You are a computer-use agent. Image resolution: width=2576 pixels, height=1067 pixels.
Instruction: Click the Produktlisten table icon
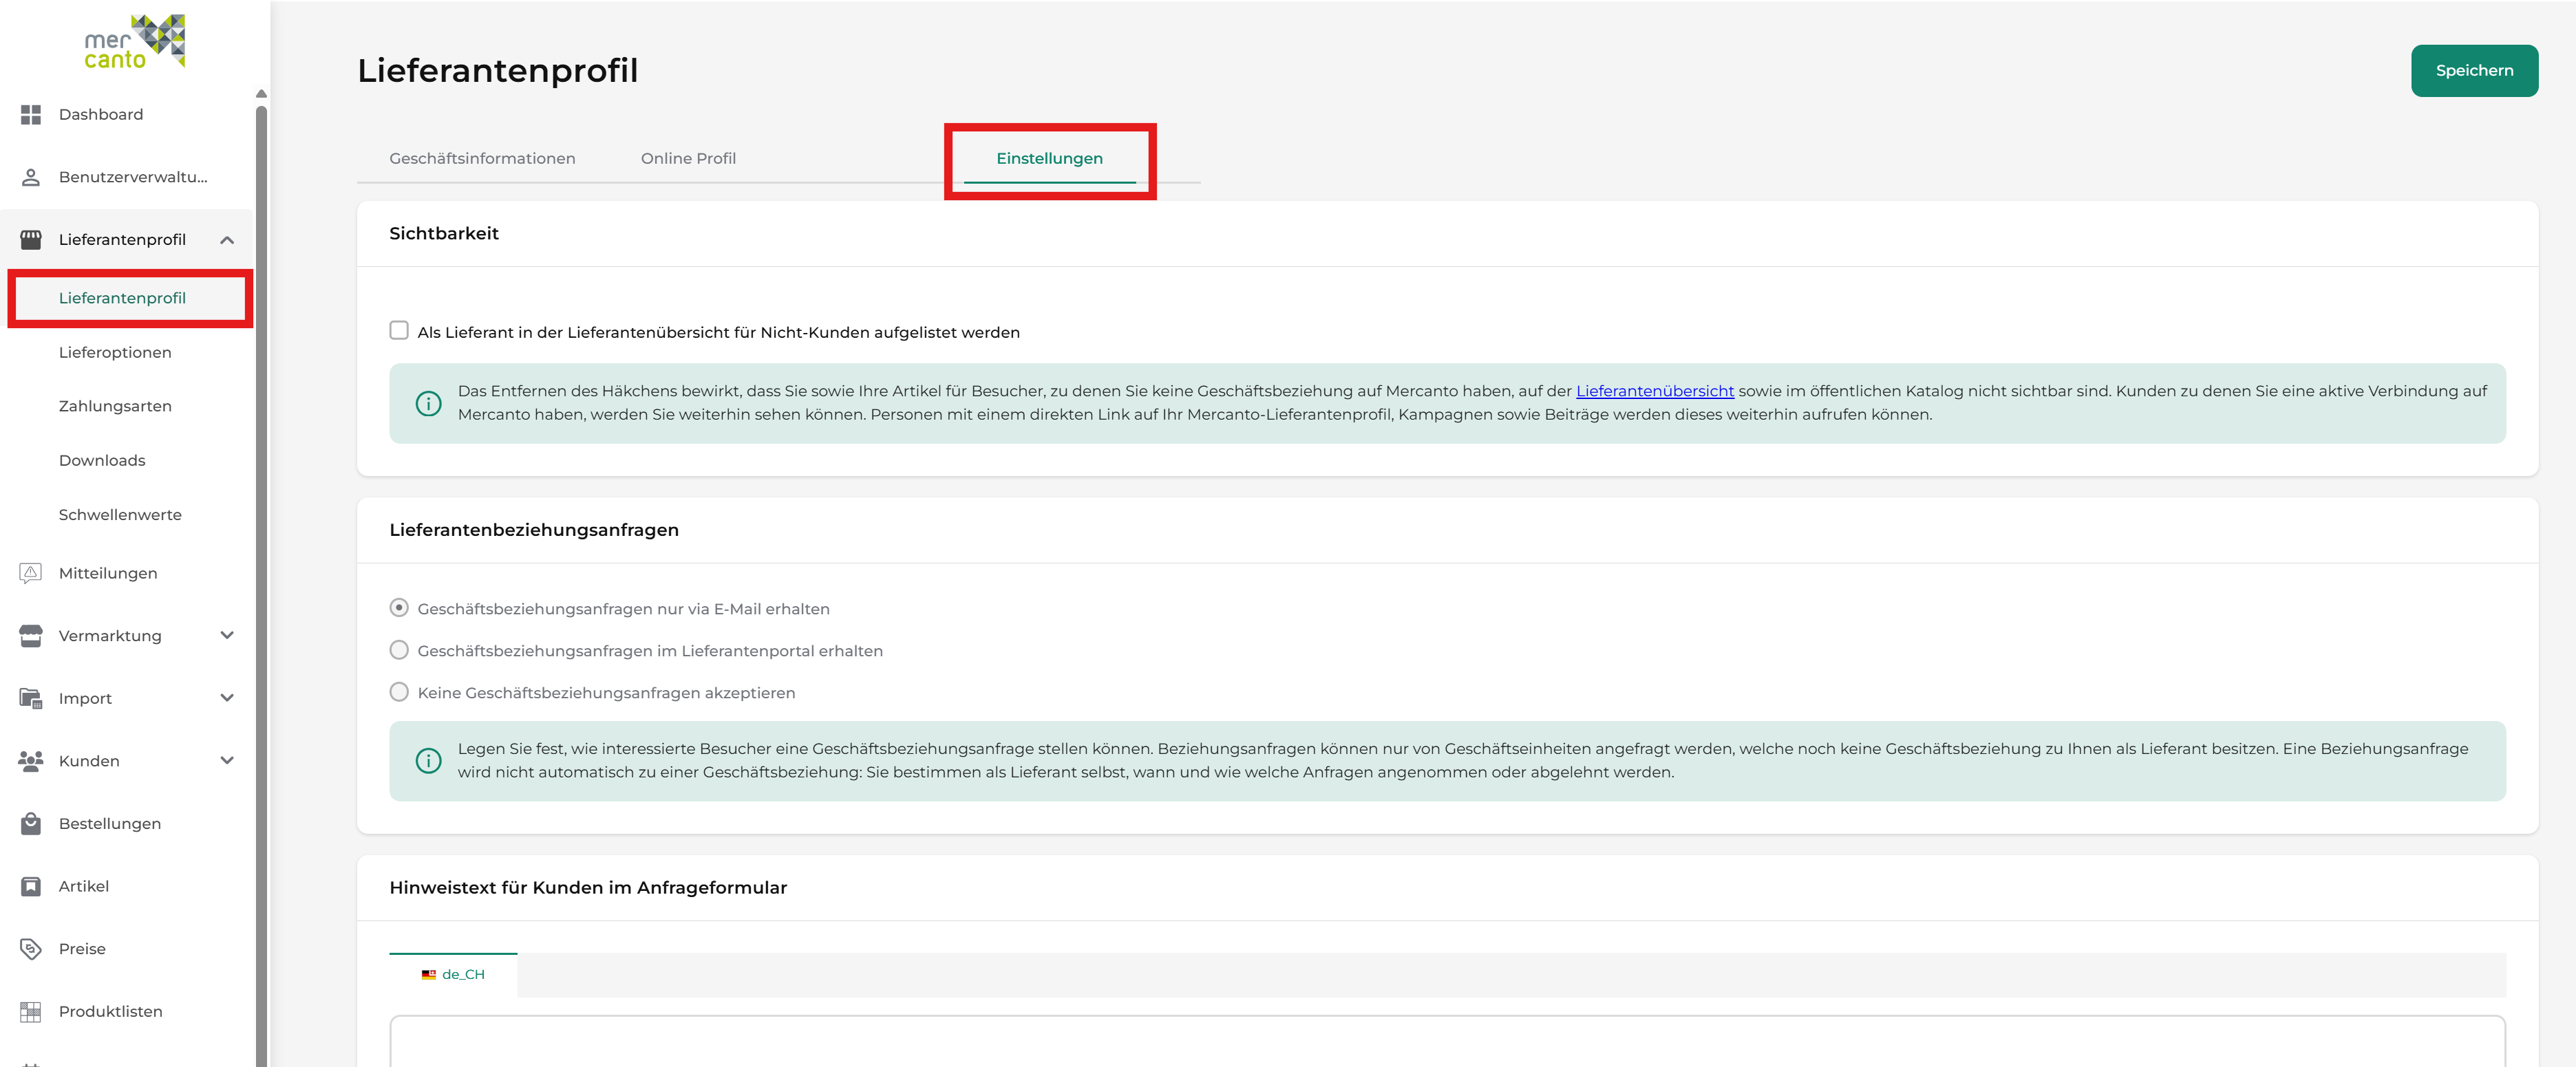[31, 1011]
